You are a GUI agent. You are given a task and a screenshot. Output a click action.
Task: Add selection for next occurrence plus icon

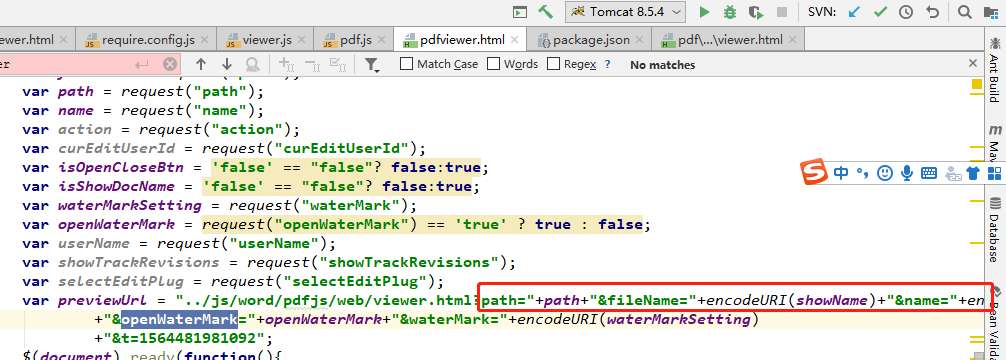coord(286,64)
